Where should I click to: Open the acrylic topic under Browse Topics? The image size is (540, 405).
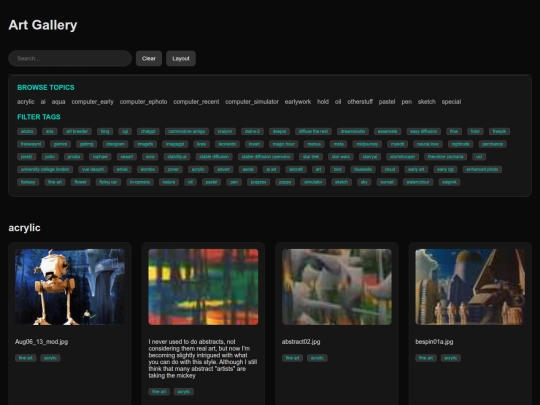coord(26,102)
